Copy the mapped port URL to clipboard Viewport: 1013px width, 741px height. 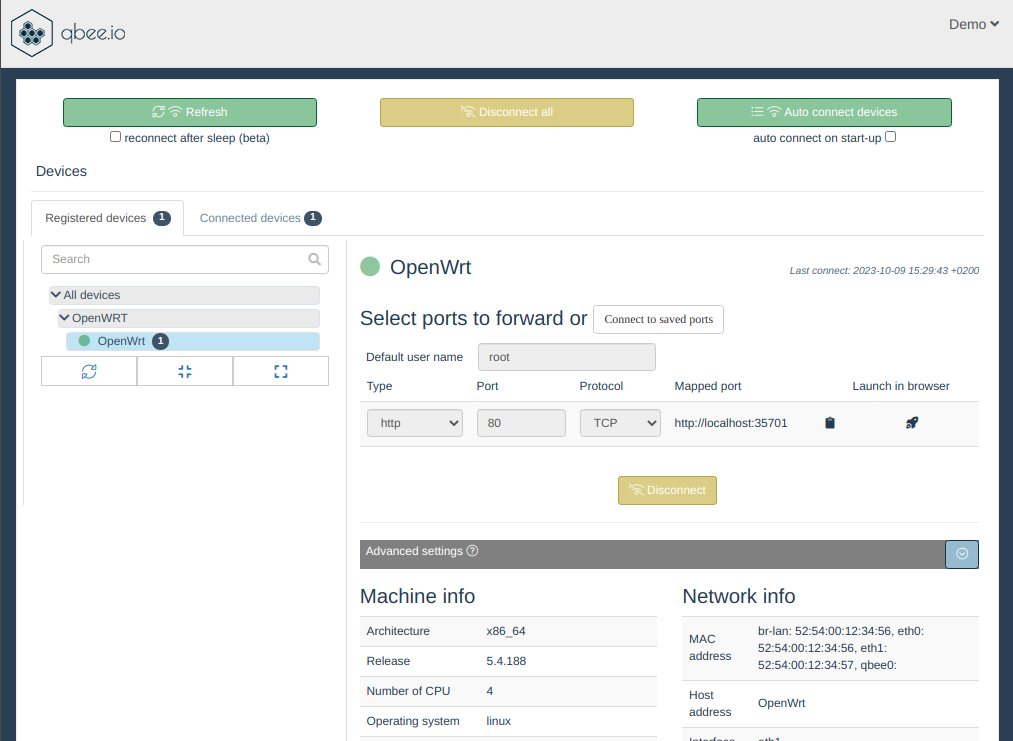829,422
